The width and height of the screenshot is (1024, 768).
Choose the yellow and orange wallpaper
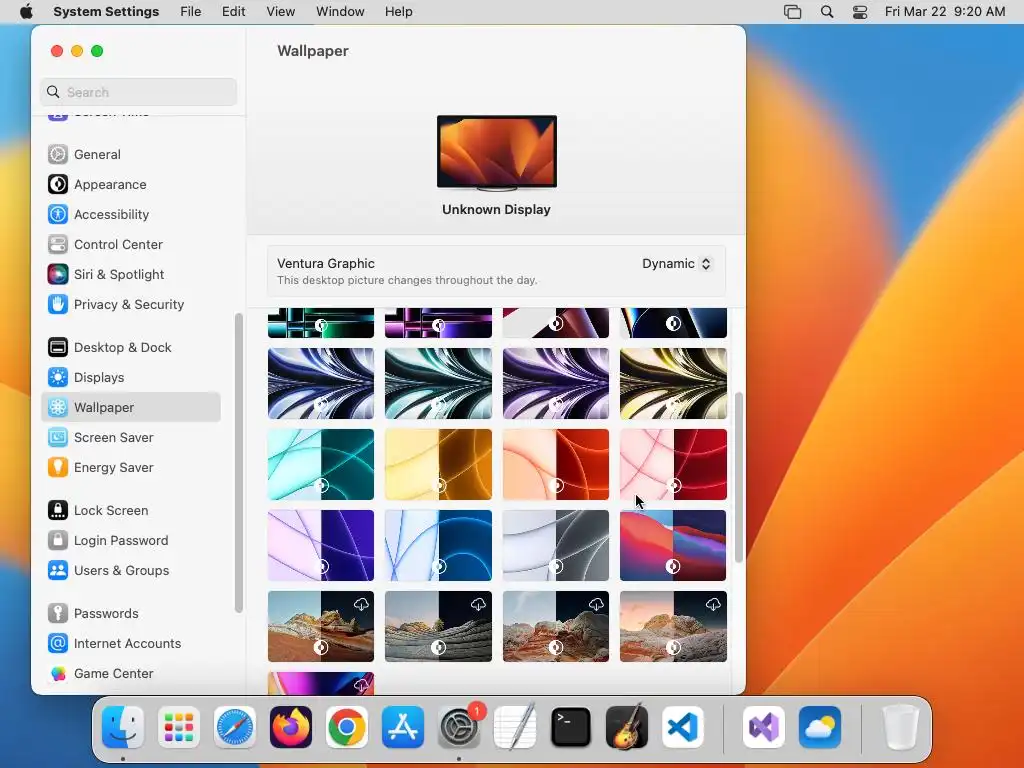click(x=438, y=464)
